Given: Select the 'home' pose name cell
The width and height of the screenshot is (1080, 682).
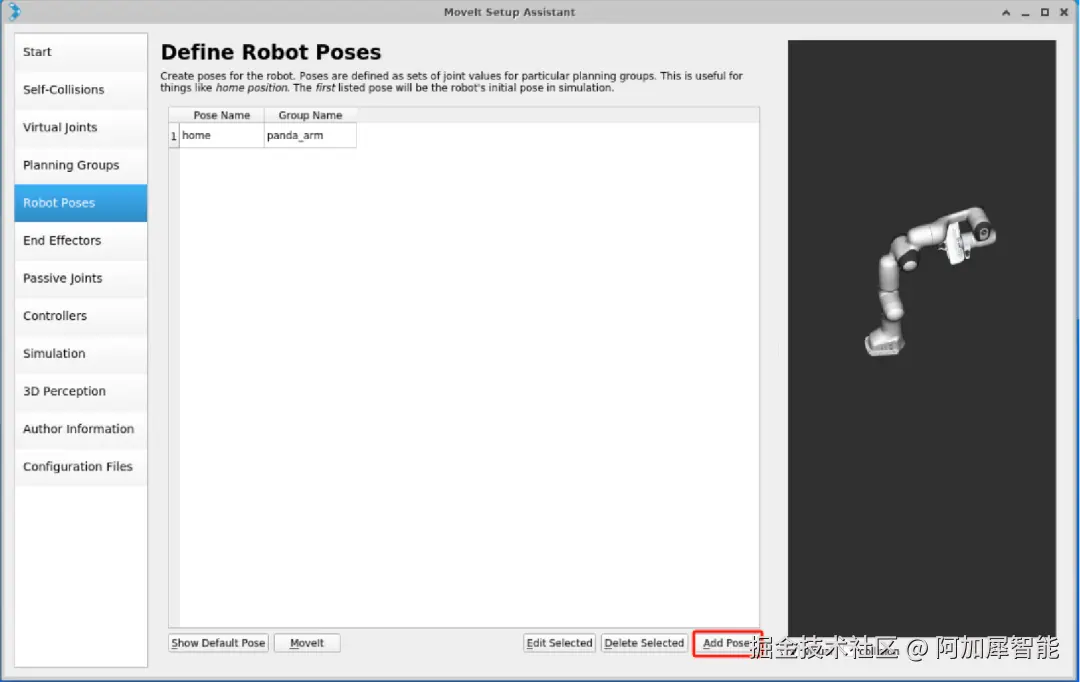Looking at the screenshot, I should 222,136.
